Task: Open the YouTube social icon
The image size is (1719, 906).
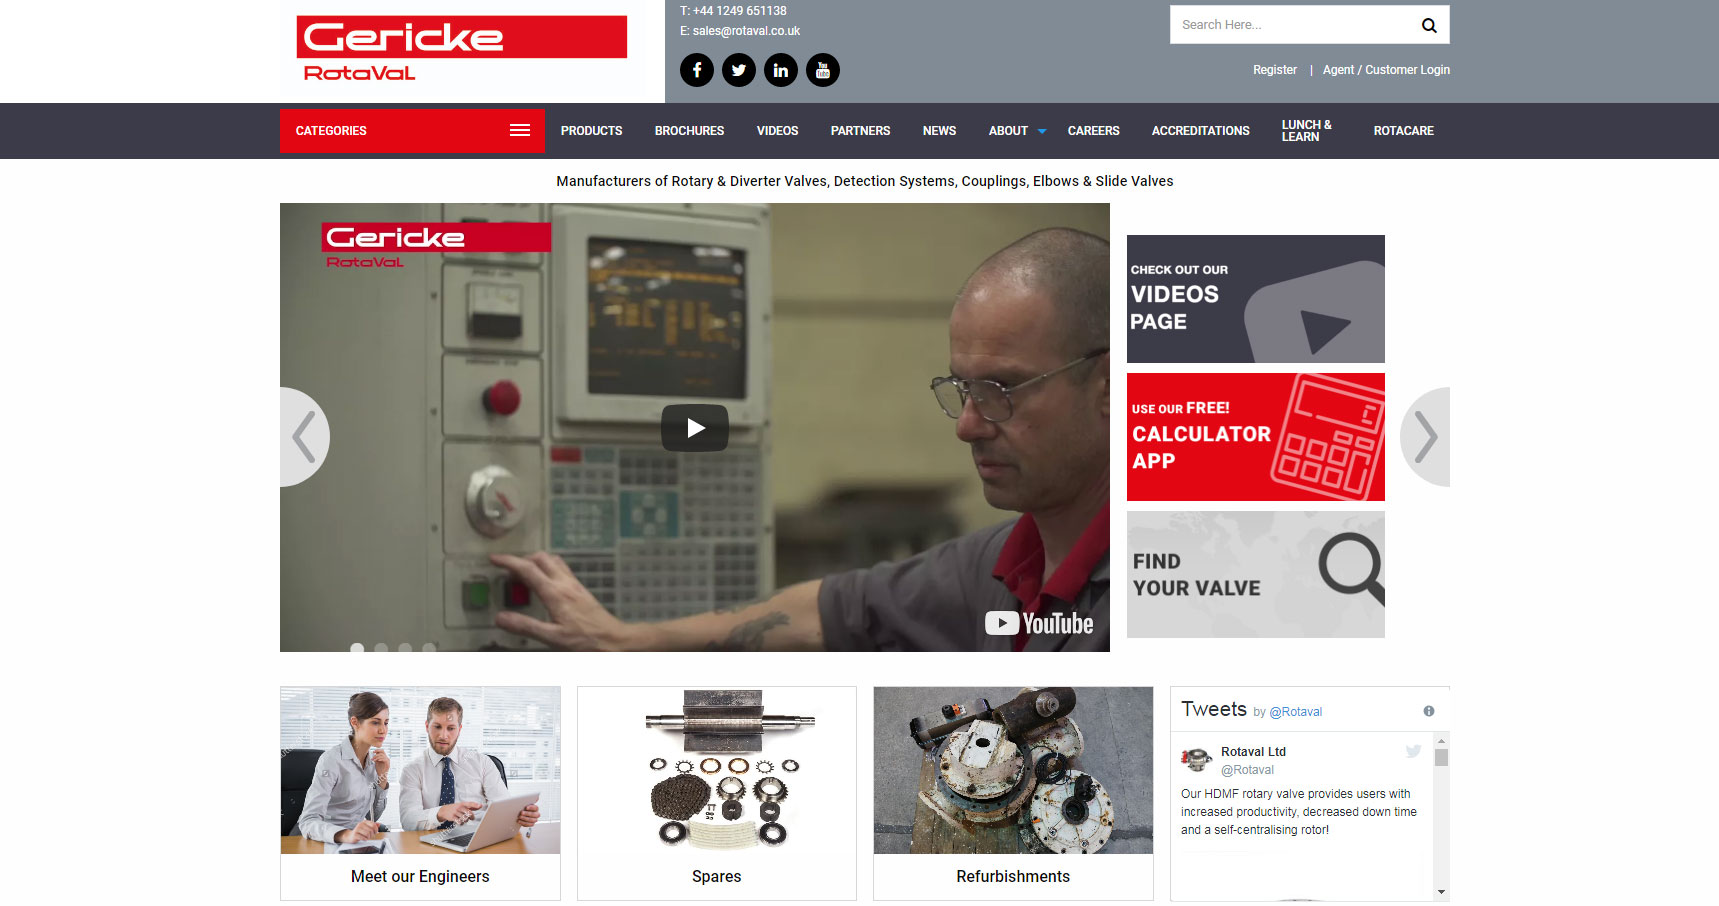Action: click(x=823, y=70)
